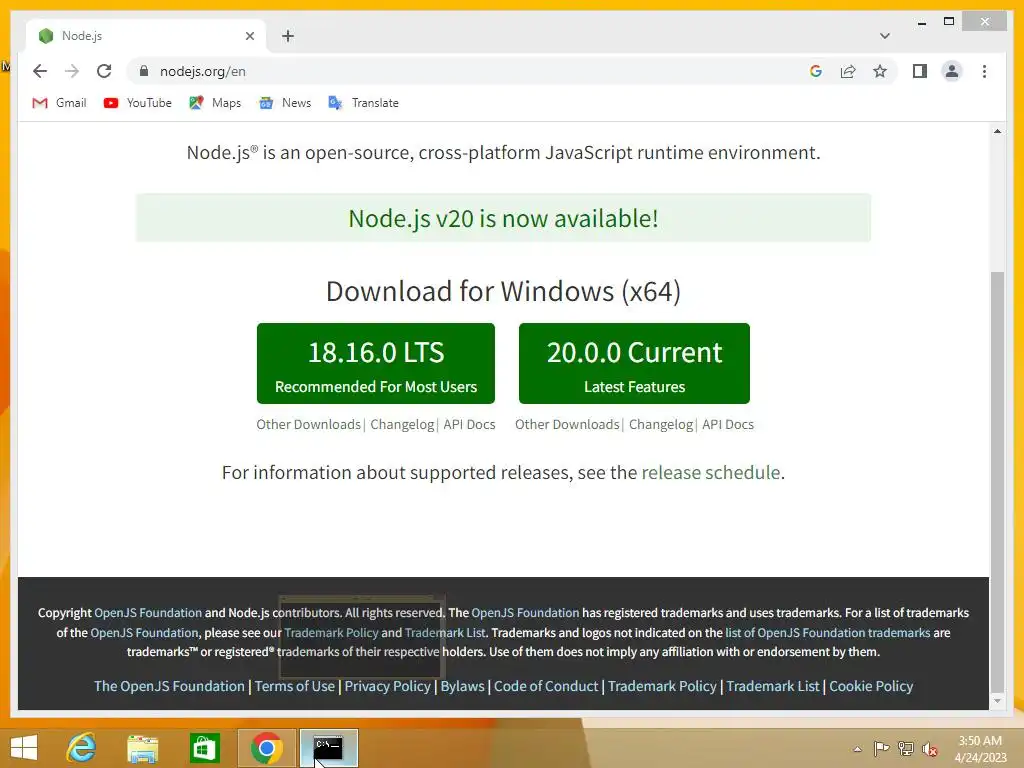Open Bylaws footer link
Image resolution: width=1024 pixels, height=768 pixels.
click(462, 686)
